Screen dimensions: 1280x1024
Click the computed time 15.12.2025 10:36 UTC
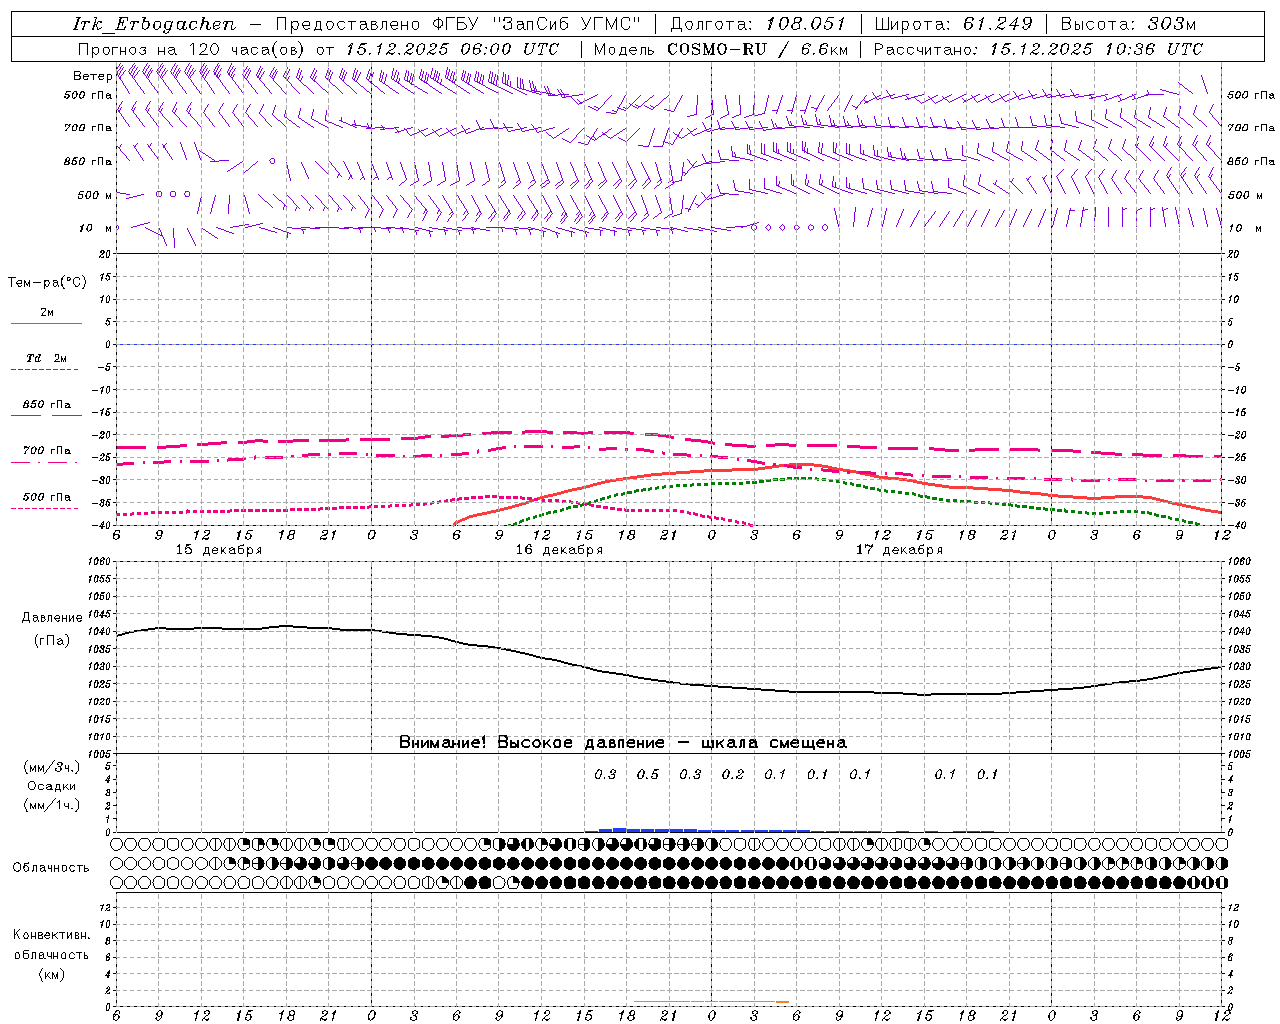pyautogui.click(x=1096, y=49)
